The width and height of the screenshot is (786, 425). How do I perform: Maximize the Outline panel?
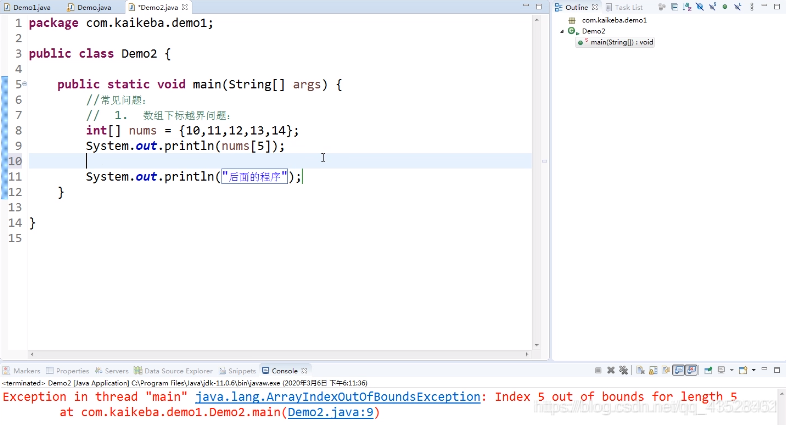tap(777, 7)
